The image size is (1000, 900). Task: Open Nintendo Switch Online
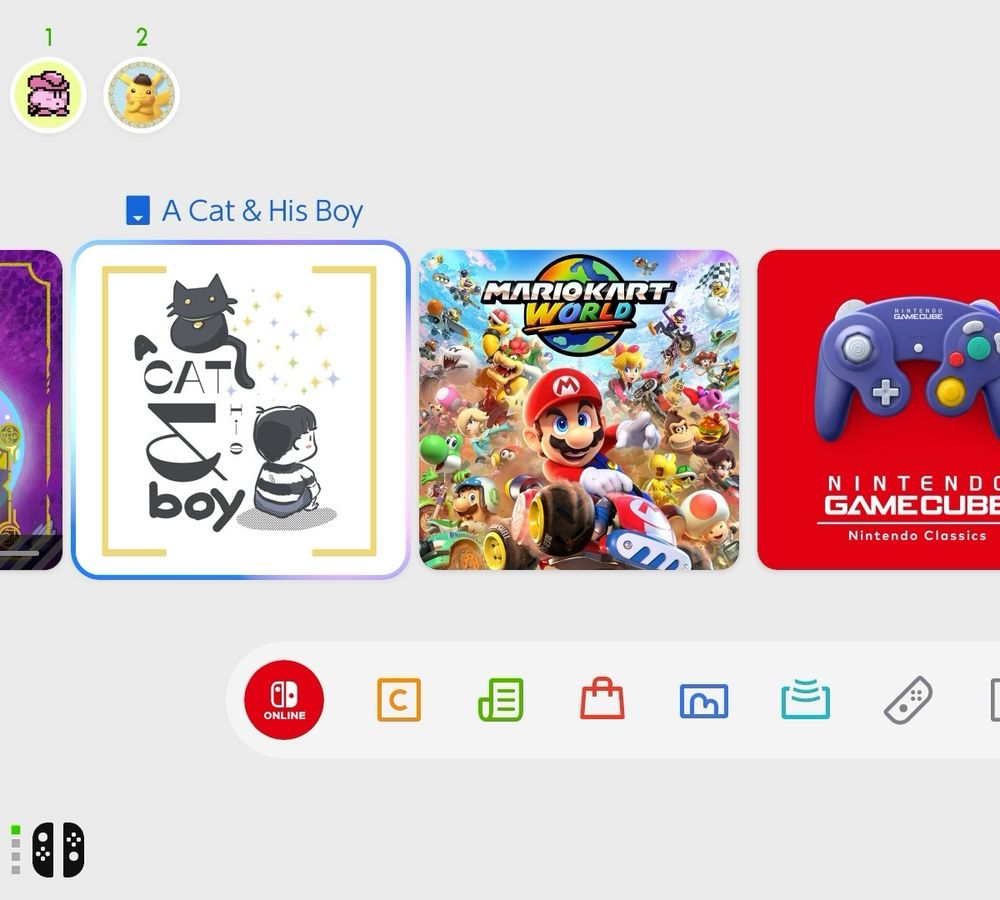click(284, 700)
